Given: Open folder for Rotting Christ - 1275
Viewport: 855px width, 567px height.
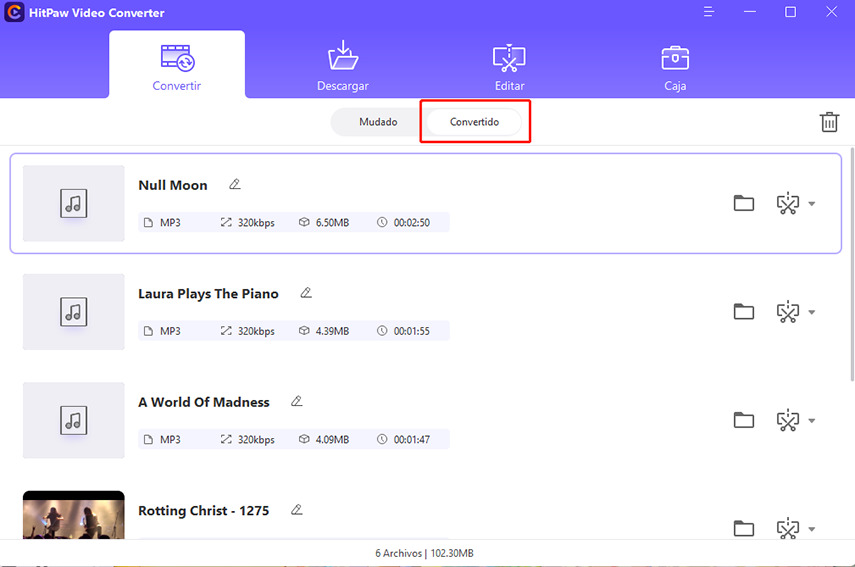Looking at the screenshot, I should pyautogui.click(x=744, y=528).
